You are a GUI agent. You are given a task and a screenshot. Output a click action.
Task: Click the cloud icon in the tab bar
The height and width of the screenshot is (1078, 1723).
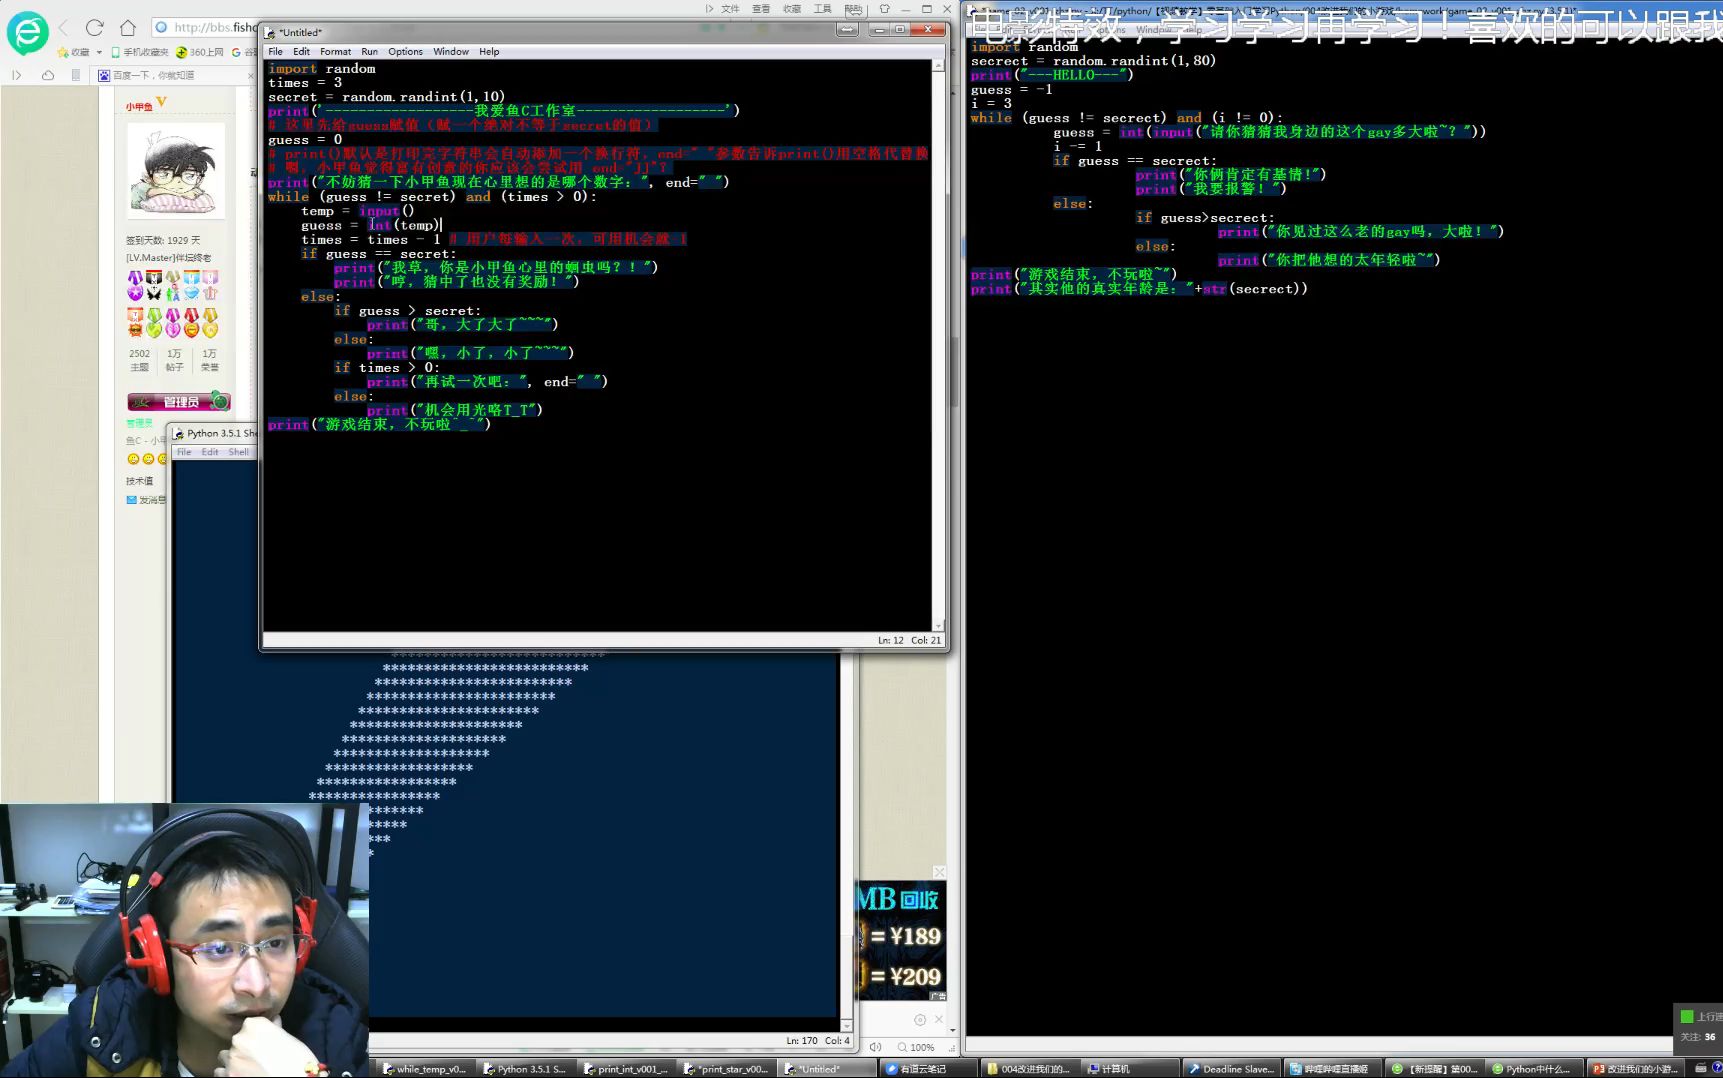click(x=48, y=75)
